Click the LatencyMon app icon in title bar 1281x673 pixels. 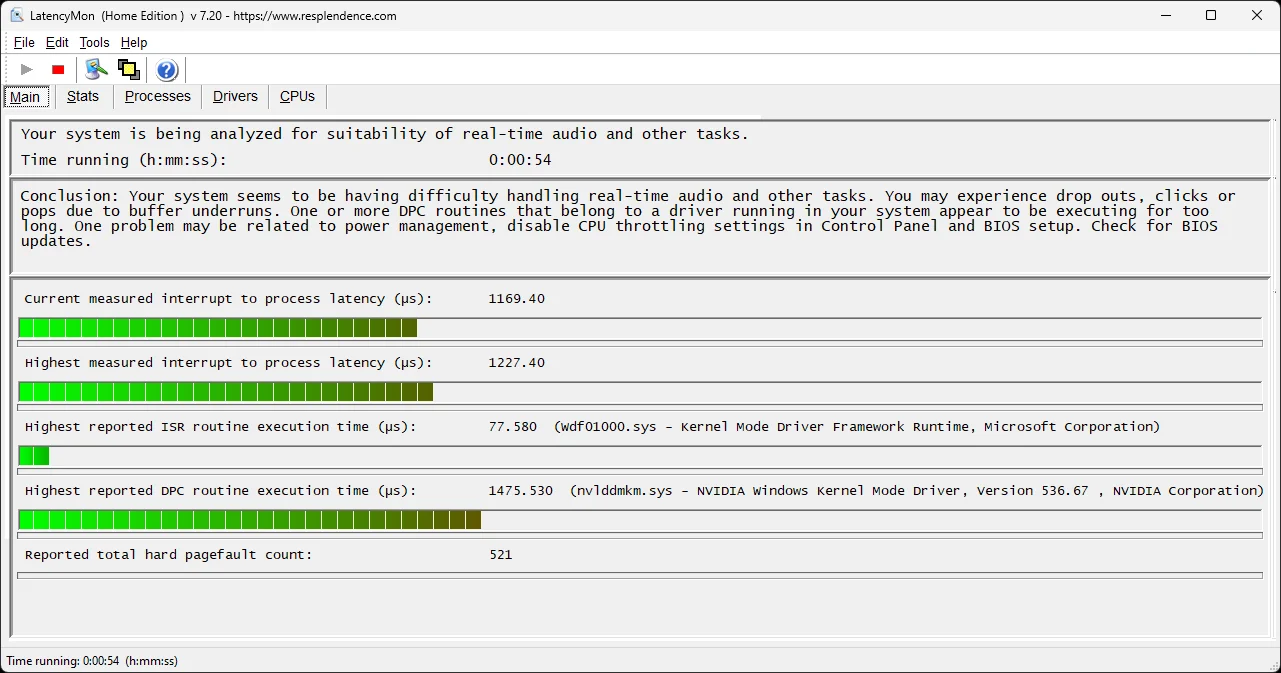(17, 16)
